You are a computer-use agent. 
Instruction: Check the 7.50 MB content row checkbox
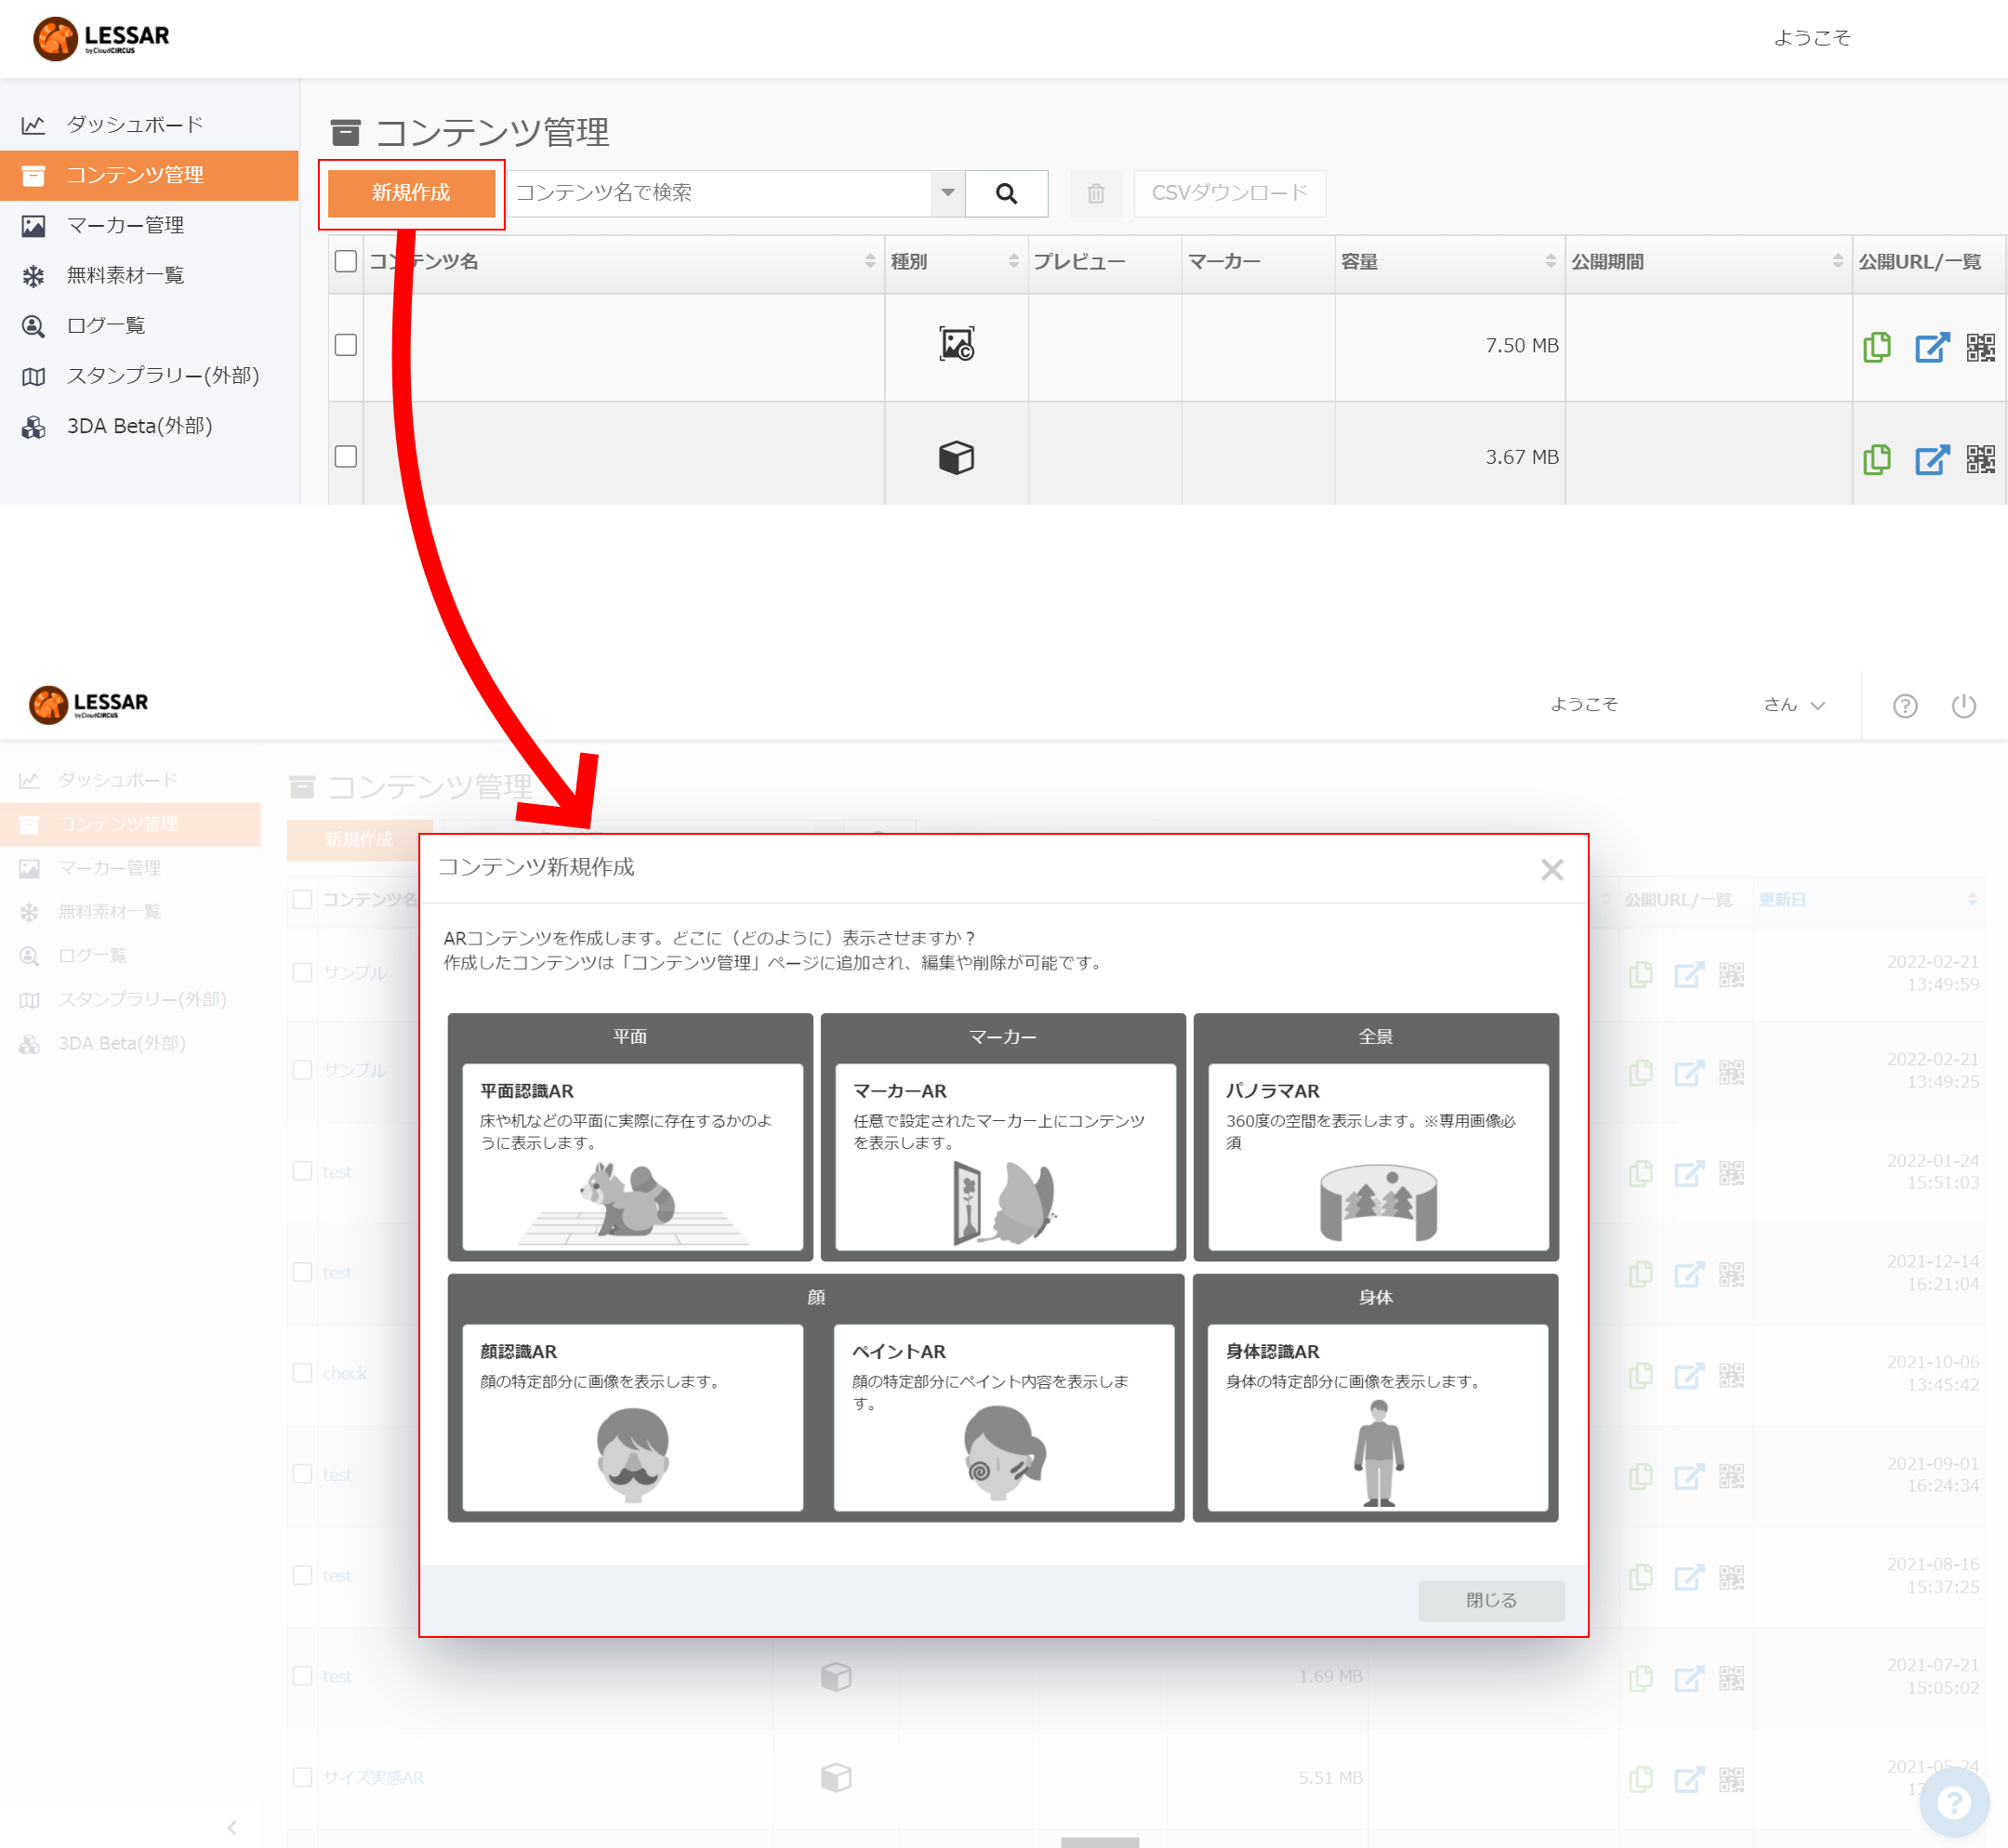346,345
